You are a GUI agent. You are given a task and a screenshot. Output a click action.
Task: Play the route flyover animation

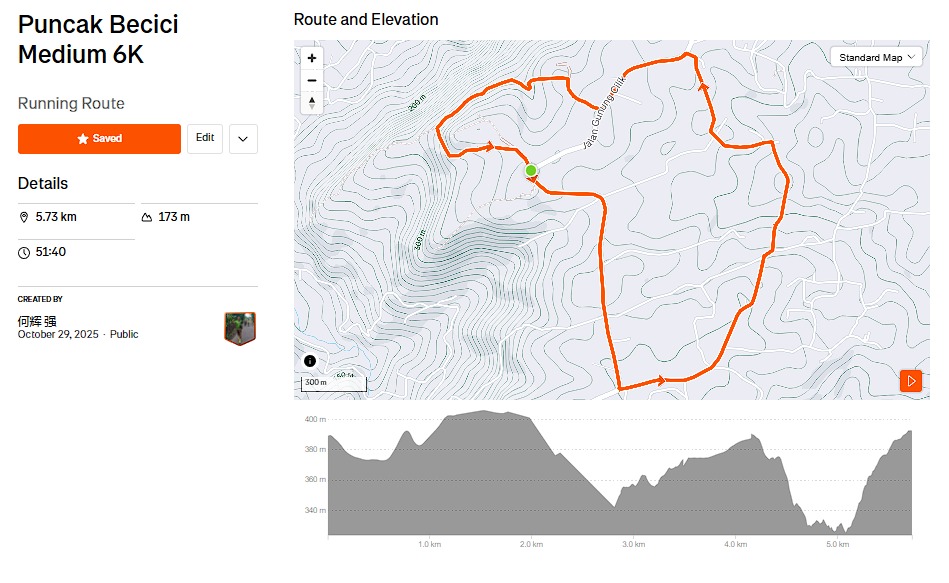pos(910,381)
